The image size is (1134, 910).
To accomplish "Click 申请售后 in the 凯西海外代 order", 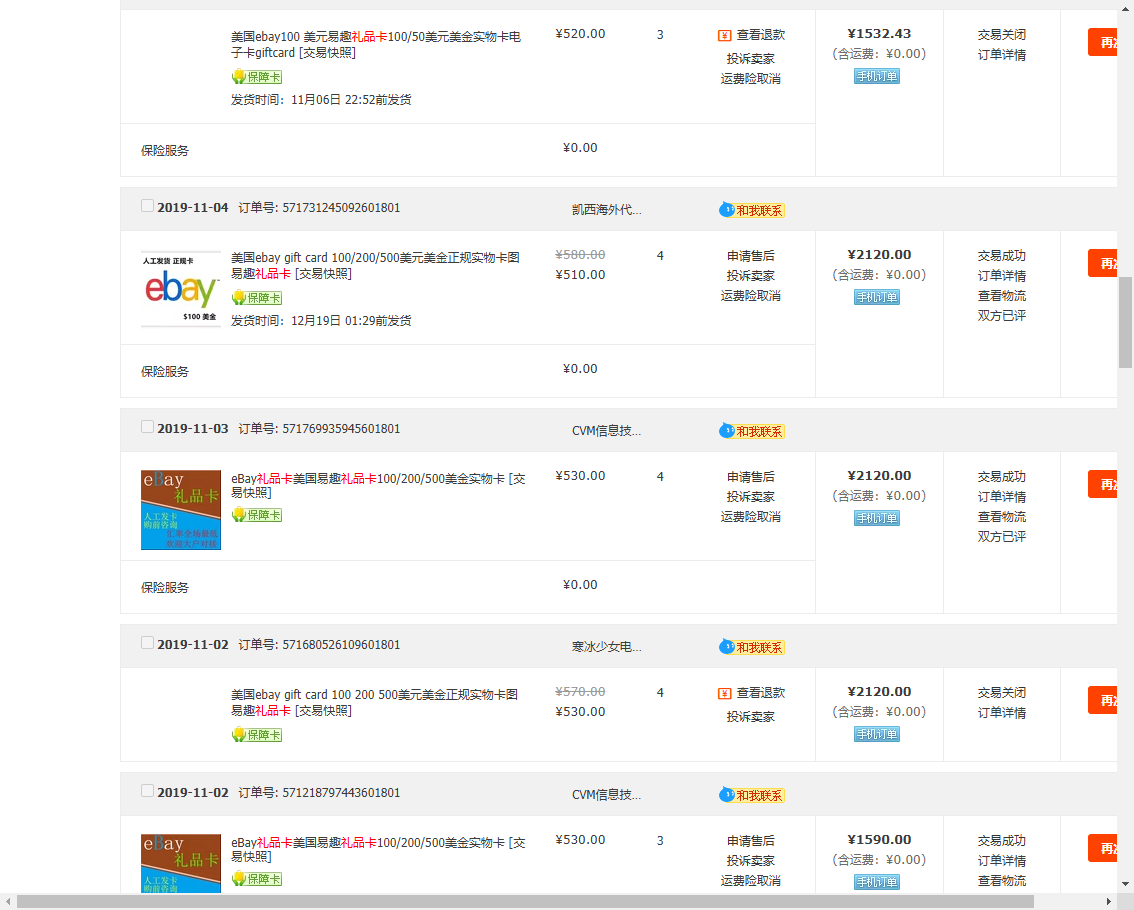I will 751,256.
